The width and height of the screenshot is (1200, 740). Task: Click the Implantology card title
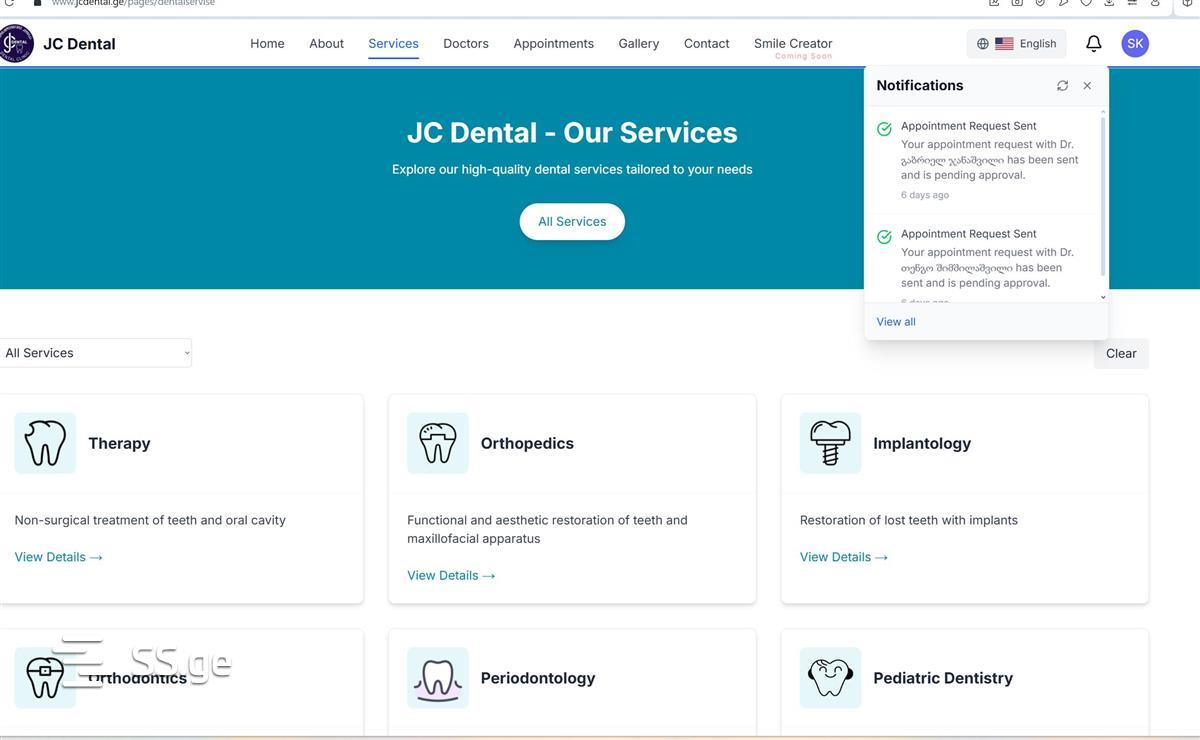(922, 443)
